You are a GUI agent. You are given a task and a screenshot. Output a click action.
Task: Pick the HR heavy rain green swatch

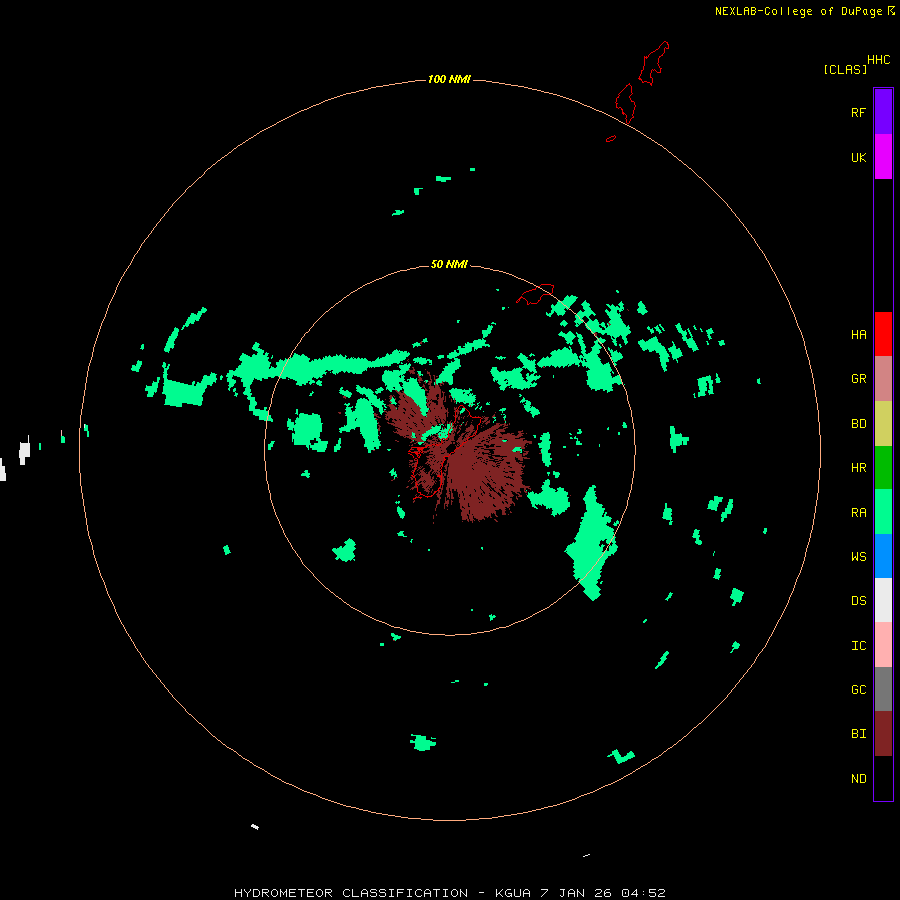tap(883, 467)
